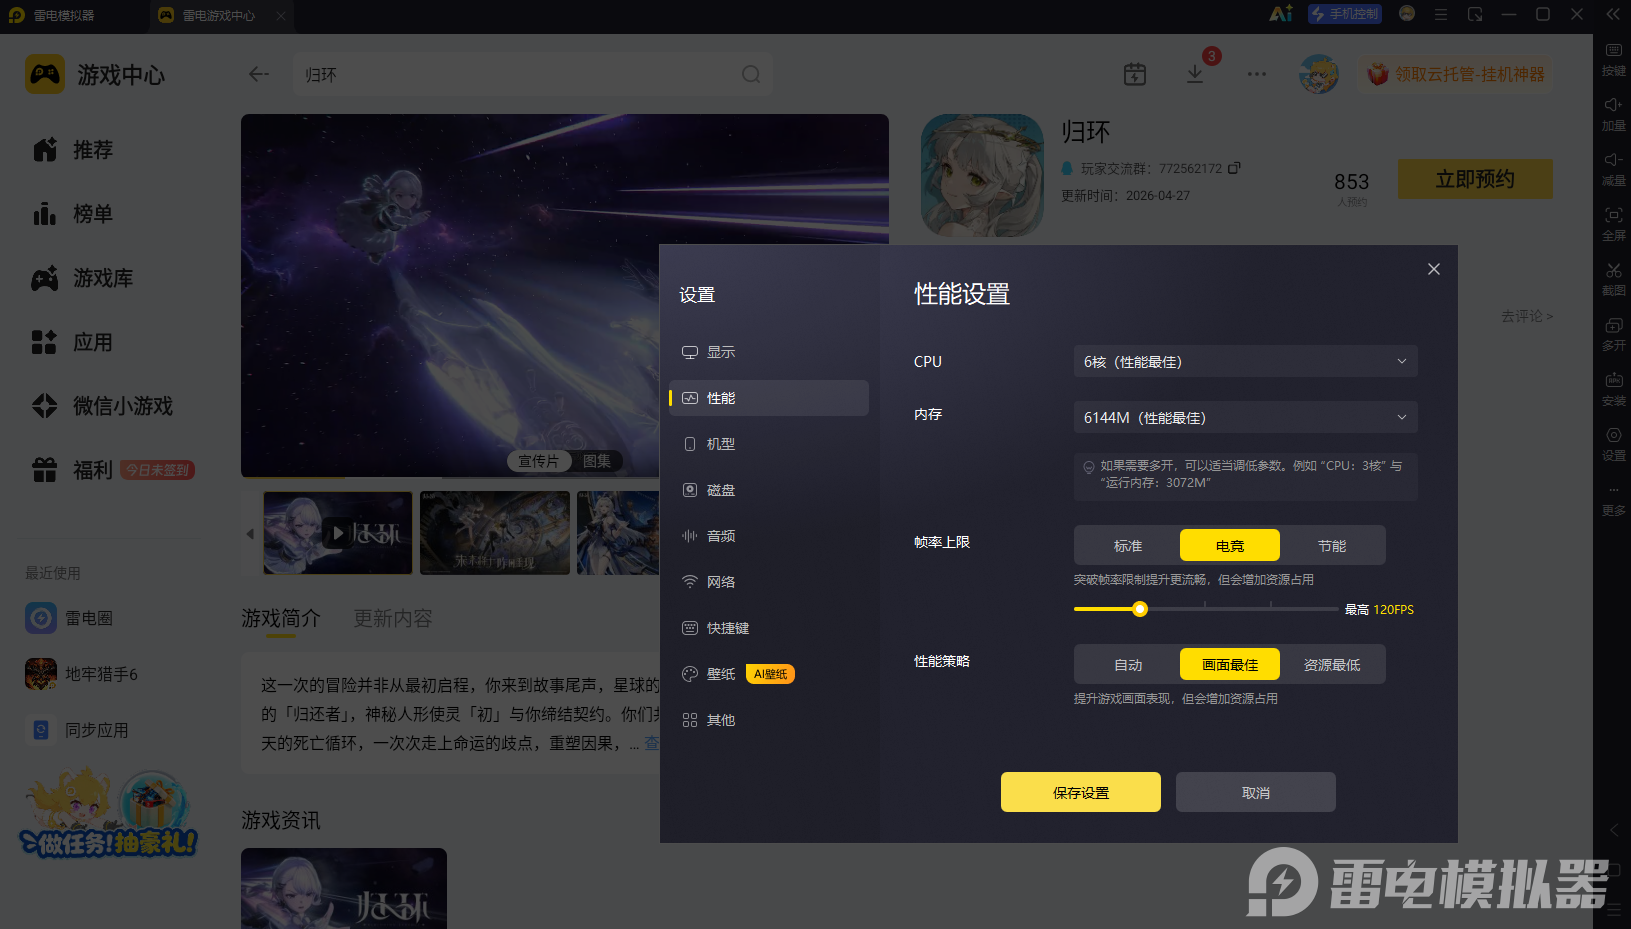1631x929 pixels.
Task: Select 标准 frame rate limit
Action: pyautogui.click(x=1128, y=545)
